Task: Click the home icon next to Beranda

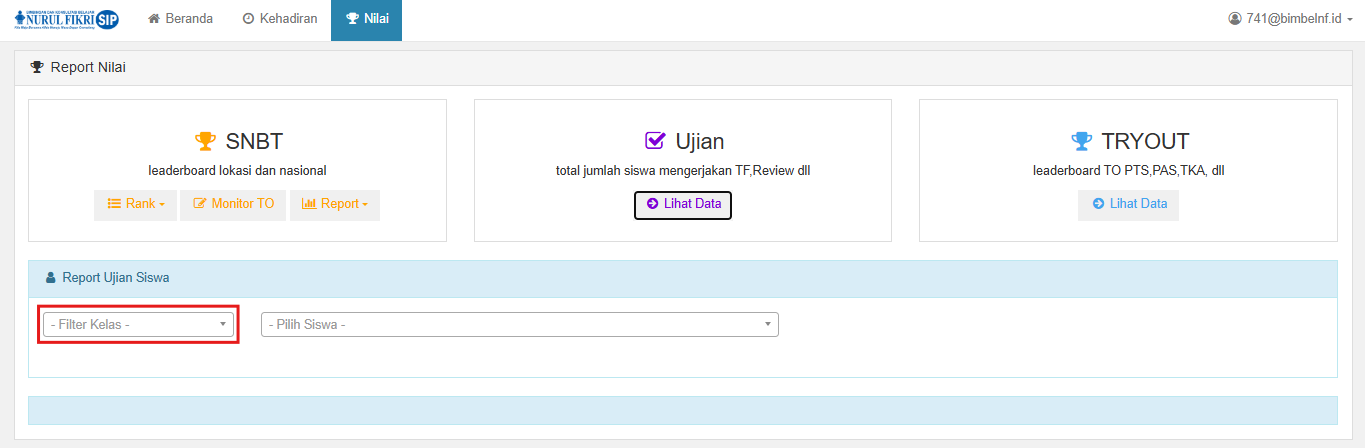Action: coord(154,19)
